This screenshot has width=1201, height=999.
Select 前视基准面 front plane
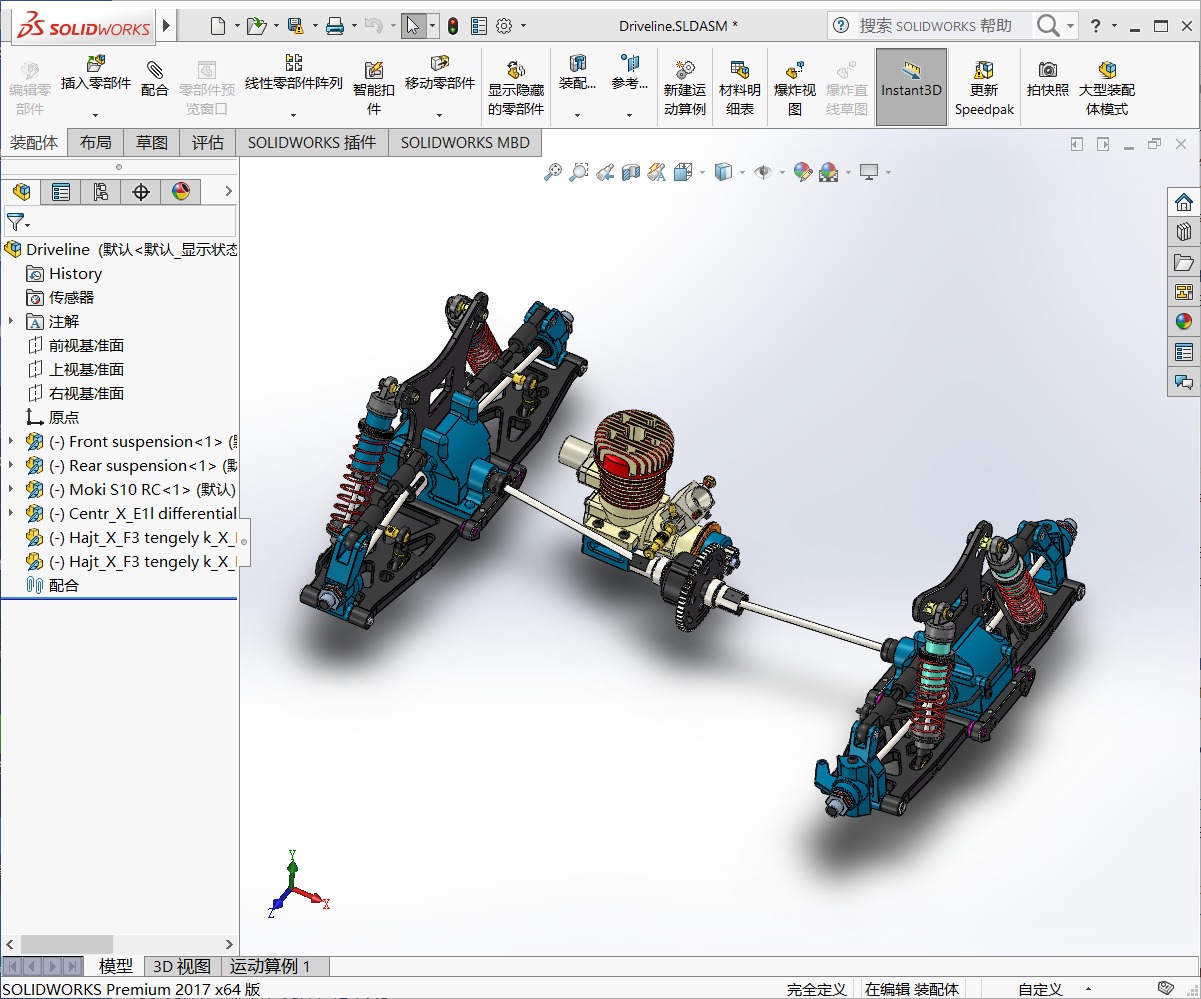[76, 345]
